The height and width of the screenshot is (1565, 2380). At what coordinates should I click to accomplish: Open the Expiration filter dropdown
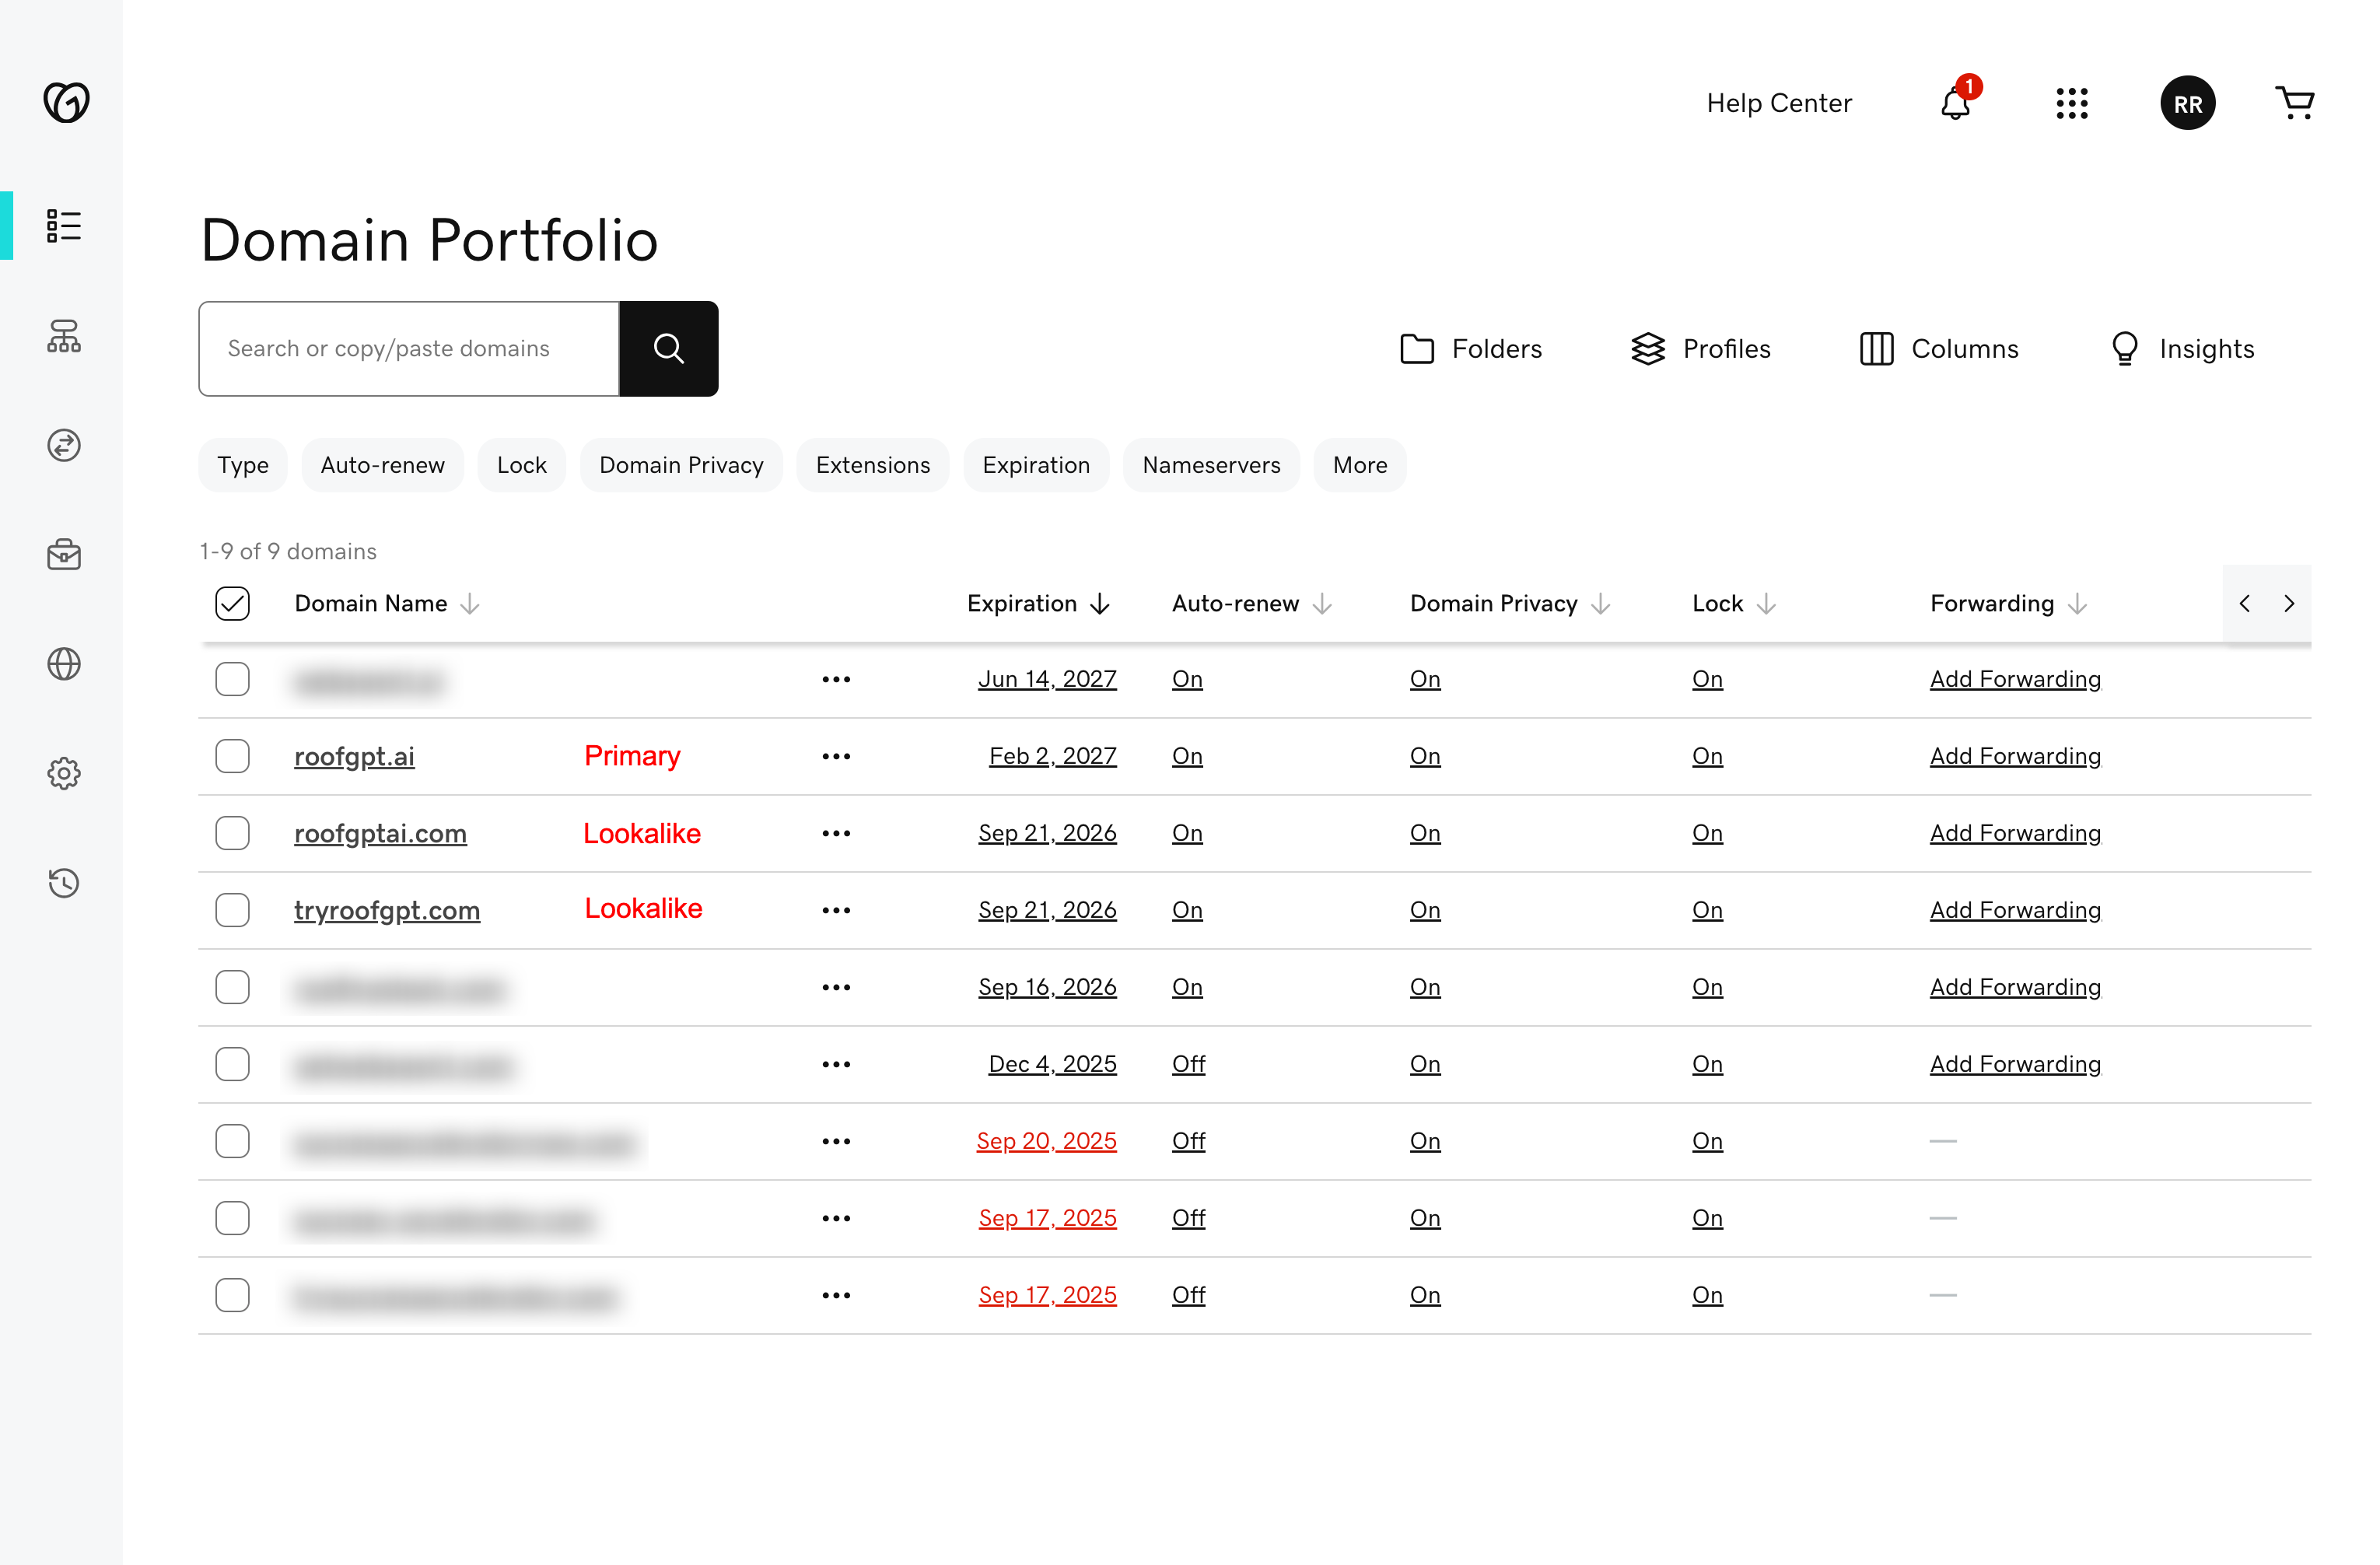click(x=1036, y=464)
